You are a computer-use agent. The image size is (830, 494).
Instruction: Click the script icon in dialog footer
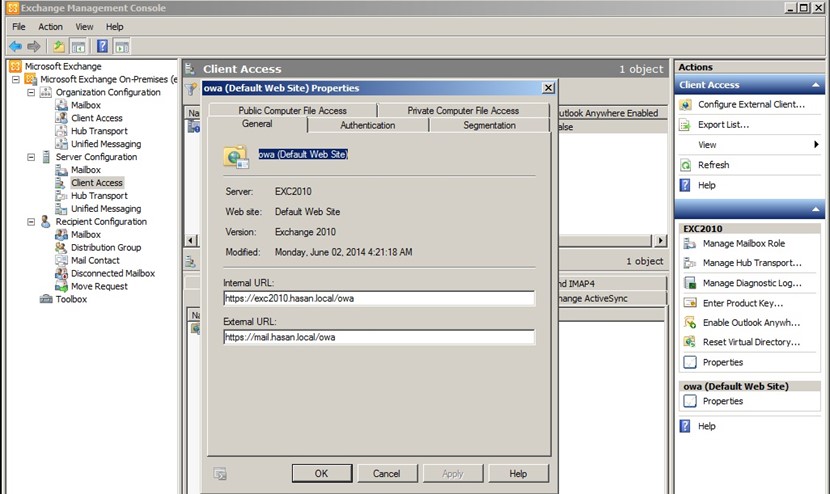(x=220, y=473)
